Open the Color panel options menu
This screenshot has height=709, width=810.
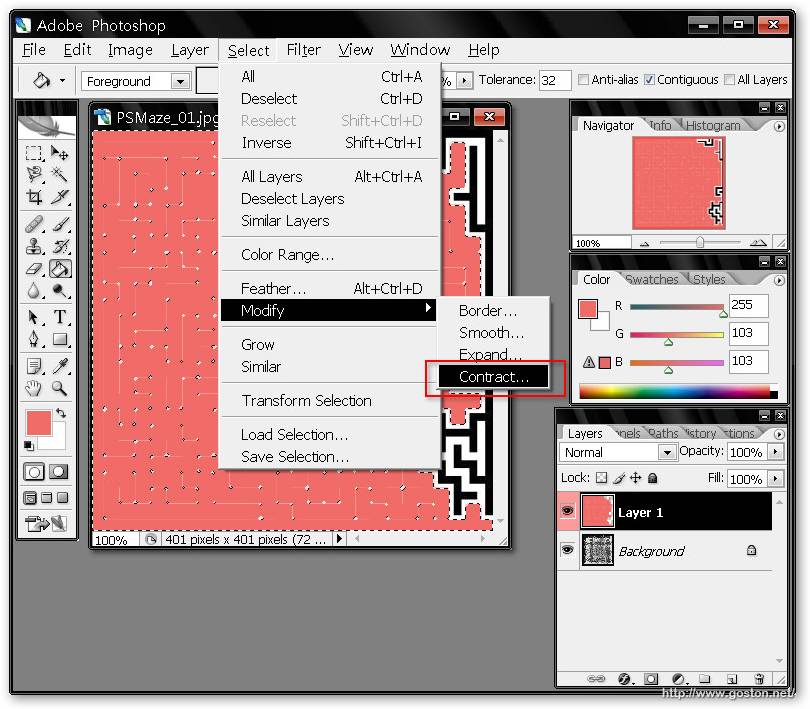click(x=778, y=280)
